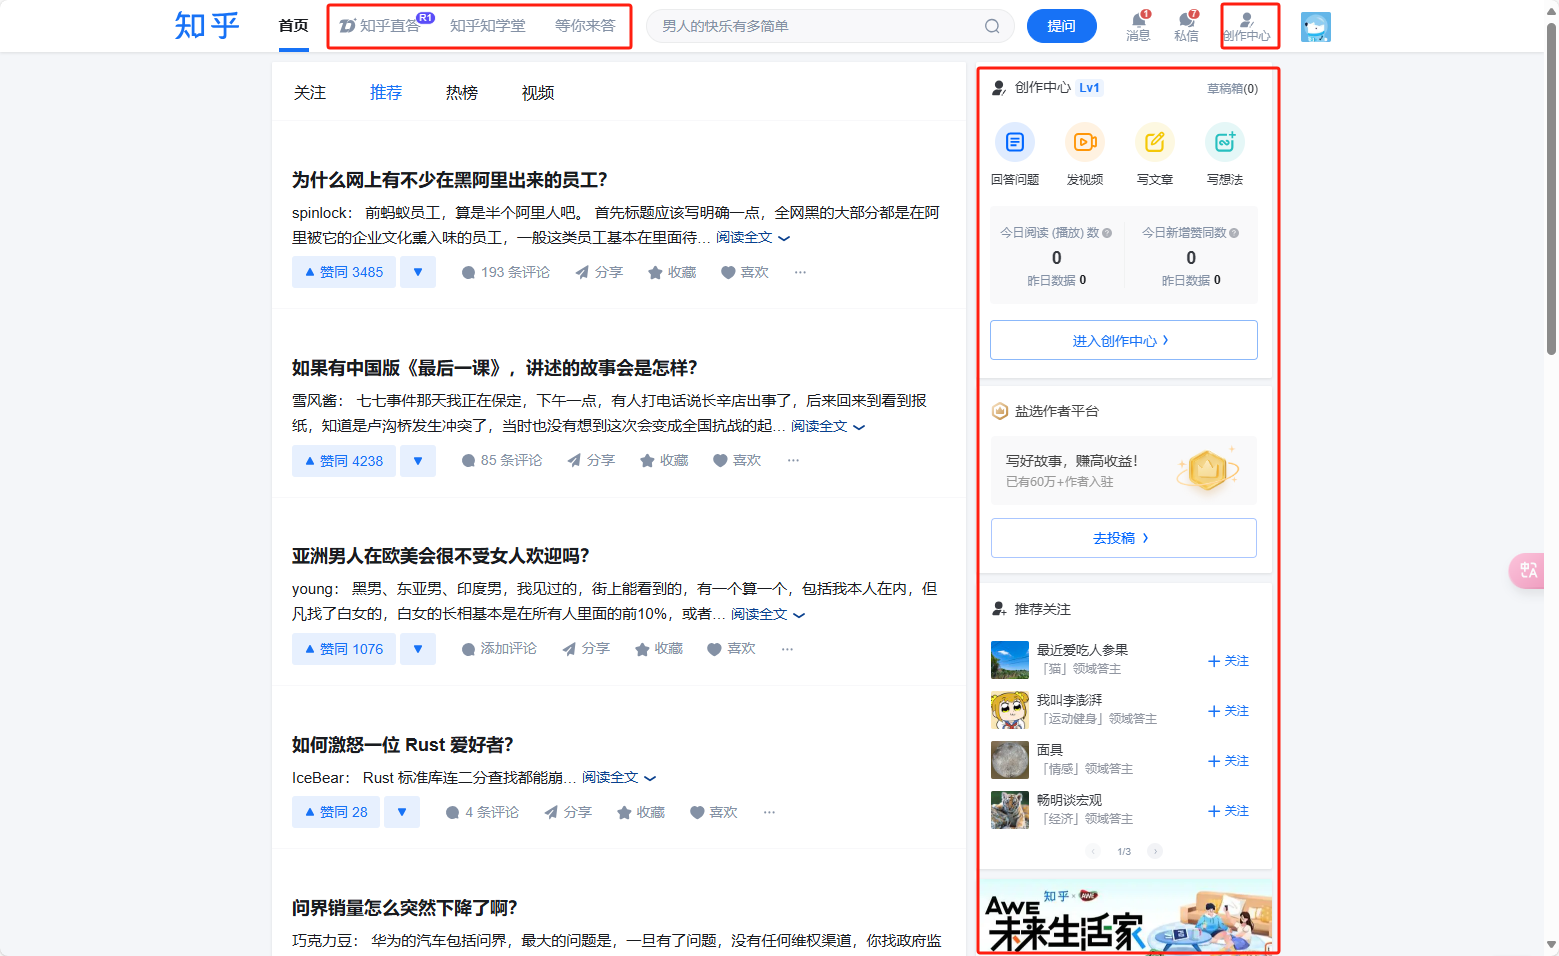Downvote the 亚洲男人 answer
1559x956 pixels.
coord(418,648)
